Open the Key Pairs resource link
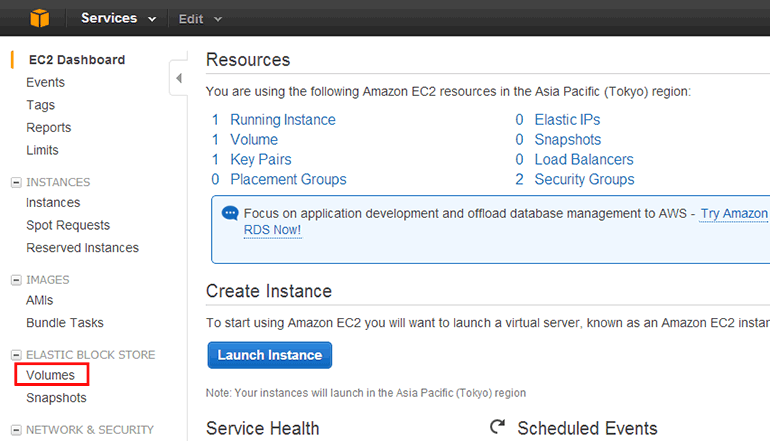The image size is (770, 441). tap(262, 160)
